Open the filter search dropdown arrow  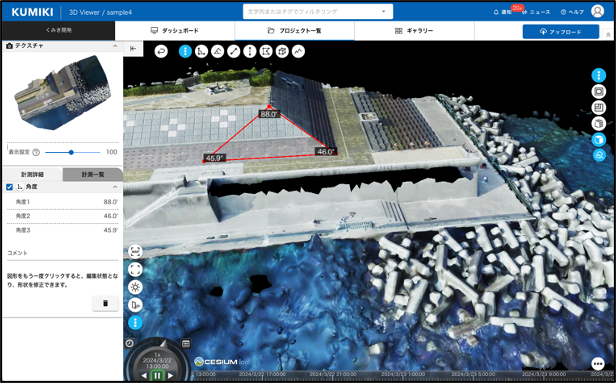click(x=383, y=12)
